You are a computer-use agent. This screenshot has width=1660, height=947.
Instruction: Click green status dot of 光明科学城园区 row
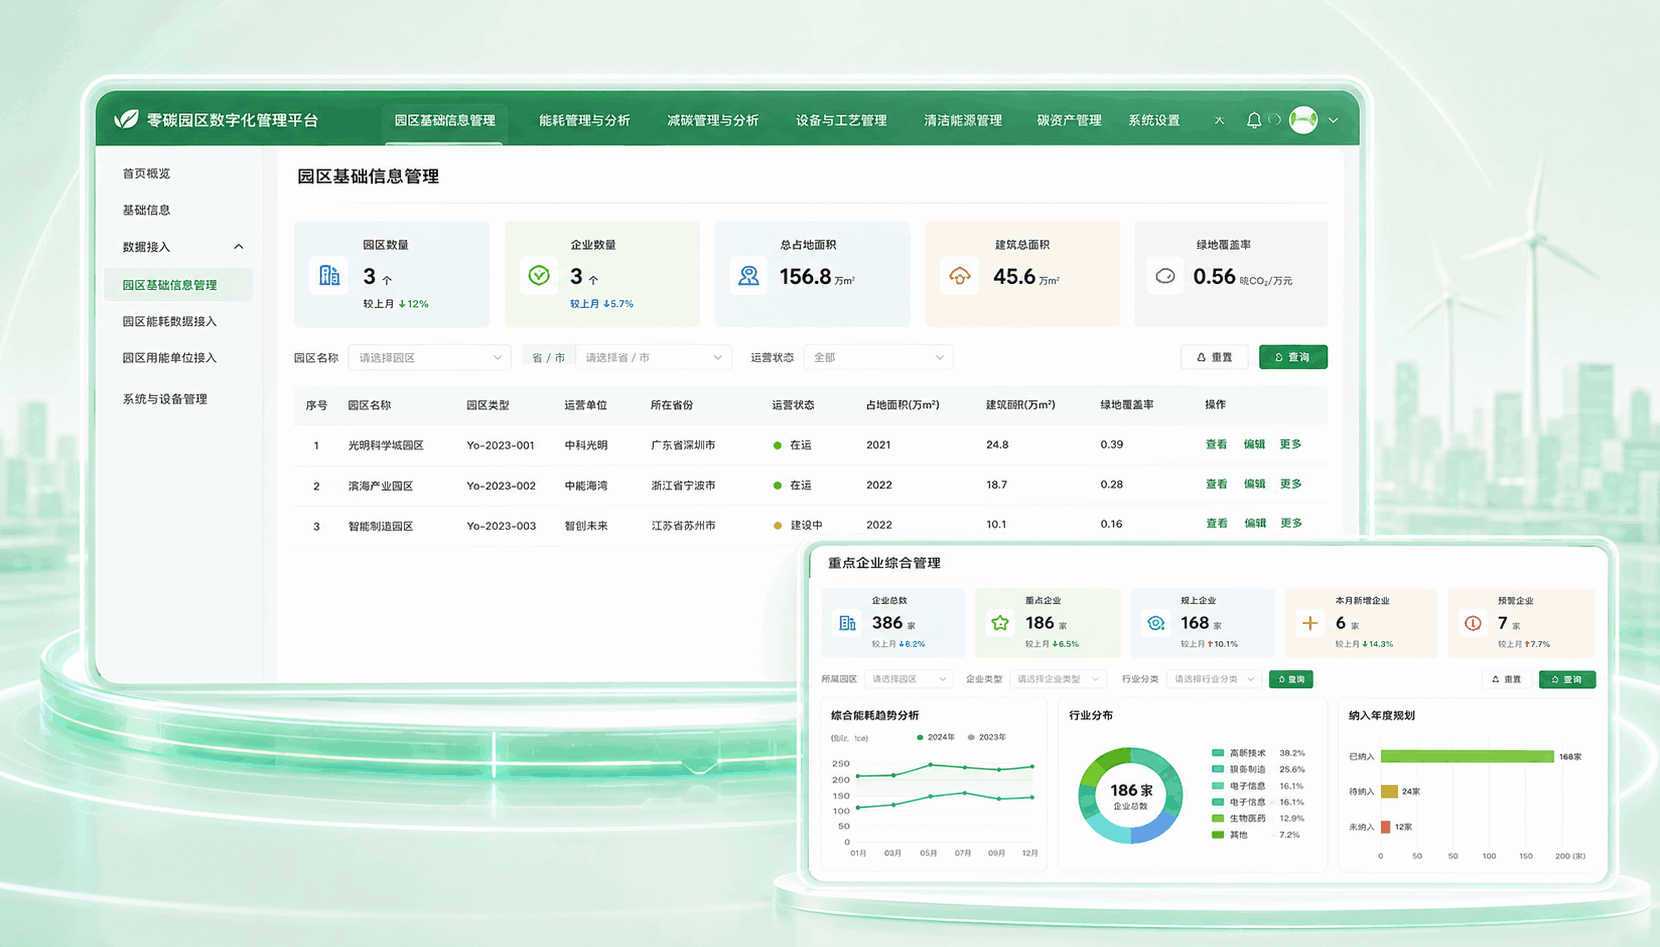(x=777, y=445)
